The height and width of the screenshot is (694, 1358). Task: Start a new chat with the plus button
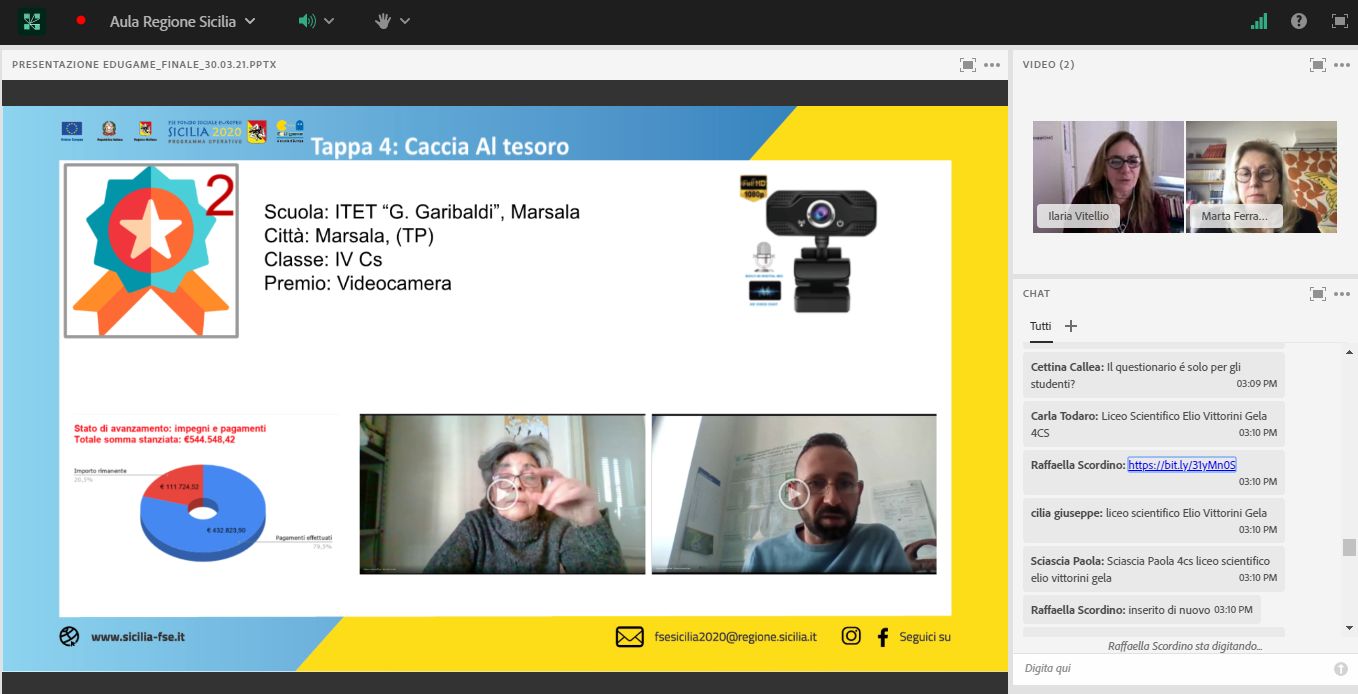pyautogui.click(x=1070, y=326)
